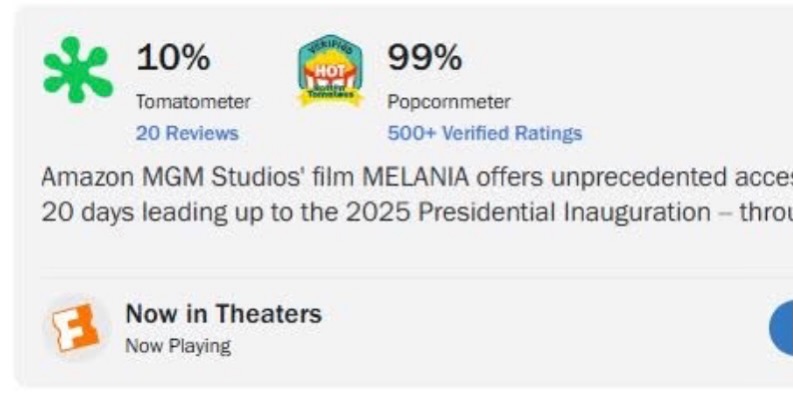Screen dimensions: 793x415
Task: Click the green rotten splat icon
Action: pos(77,70)
